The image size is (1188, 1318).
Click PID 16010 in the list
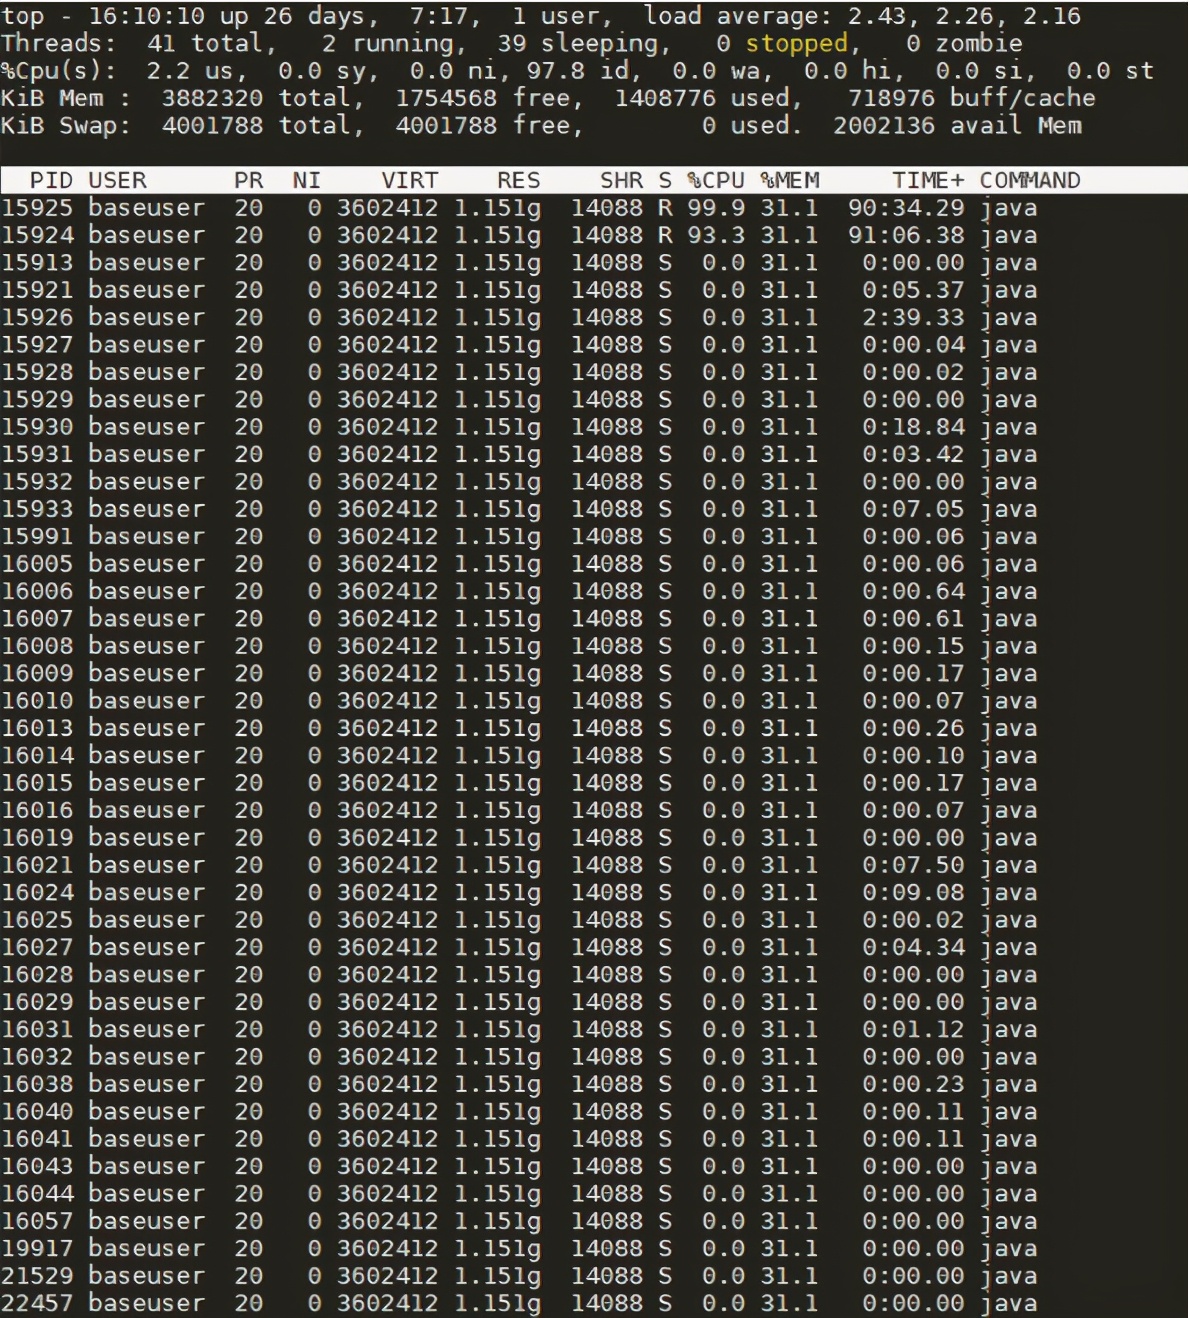tap(37, 701)
